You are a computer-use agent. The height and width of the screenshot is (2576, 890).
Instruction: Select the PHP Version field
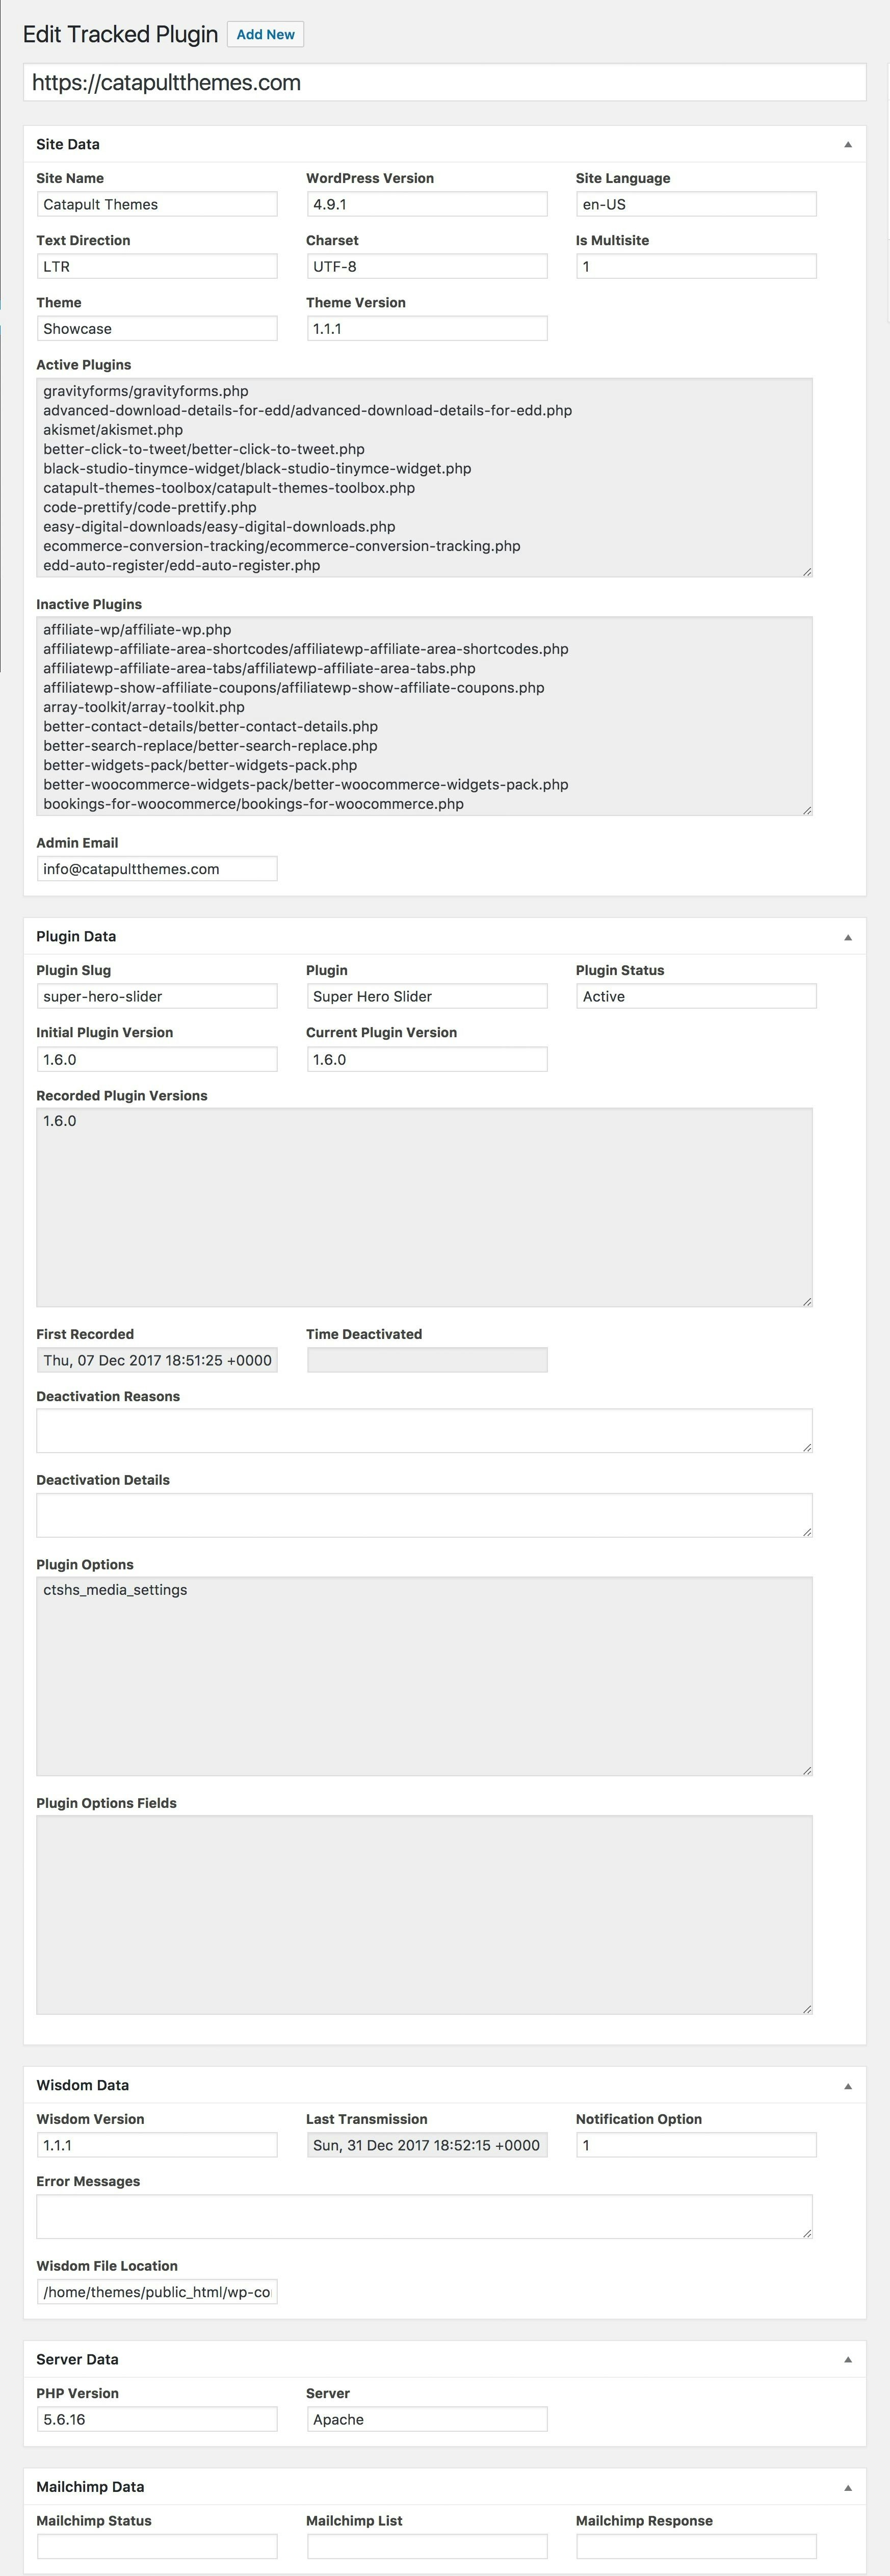[x=157, y=2419]
